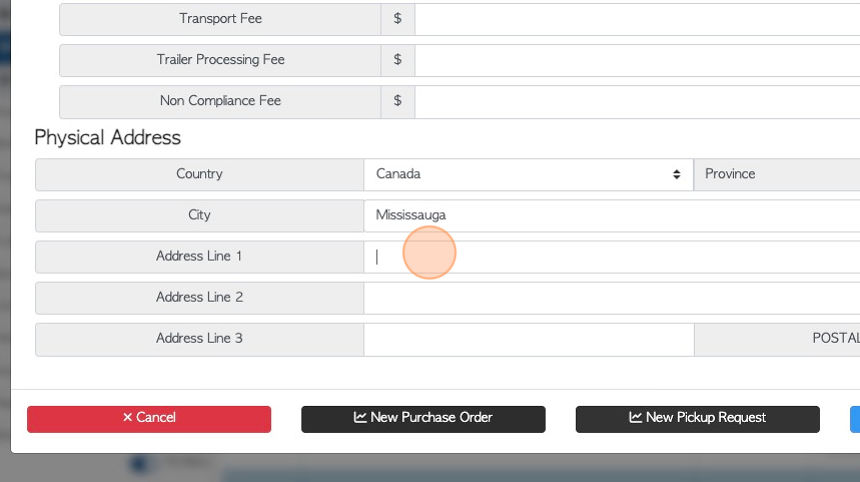Click the Province label

[x=730, y=174]
